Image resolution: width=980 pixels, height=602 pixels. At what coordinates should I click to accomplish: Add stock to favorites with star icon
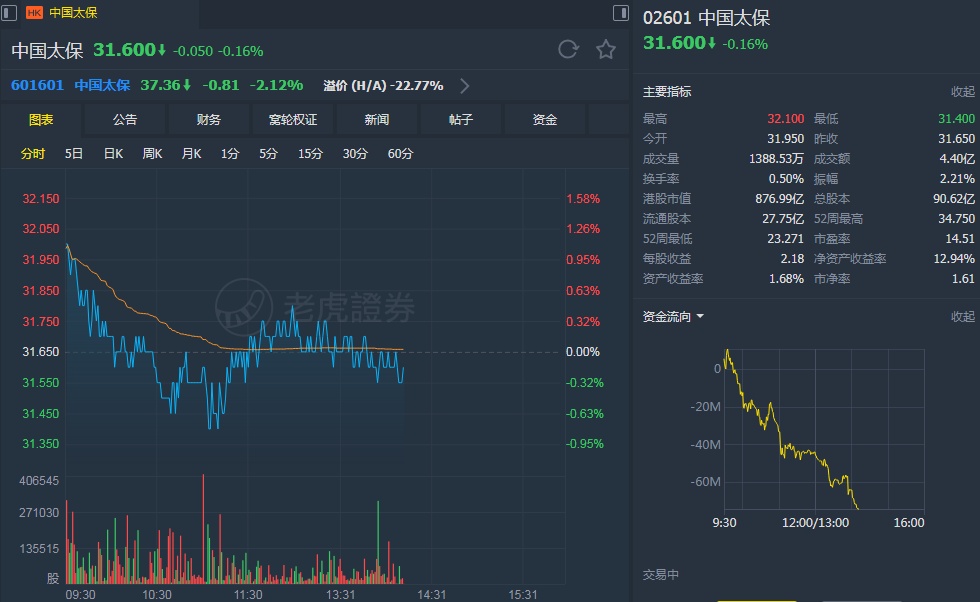point(605,49)
